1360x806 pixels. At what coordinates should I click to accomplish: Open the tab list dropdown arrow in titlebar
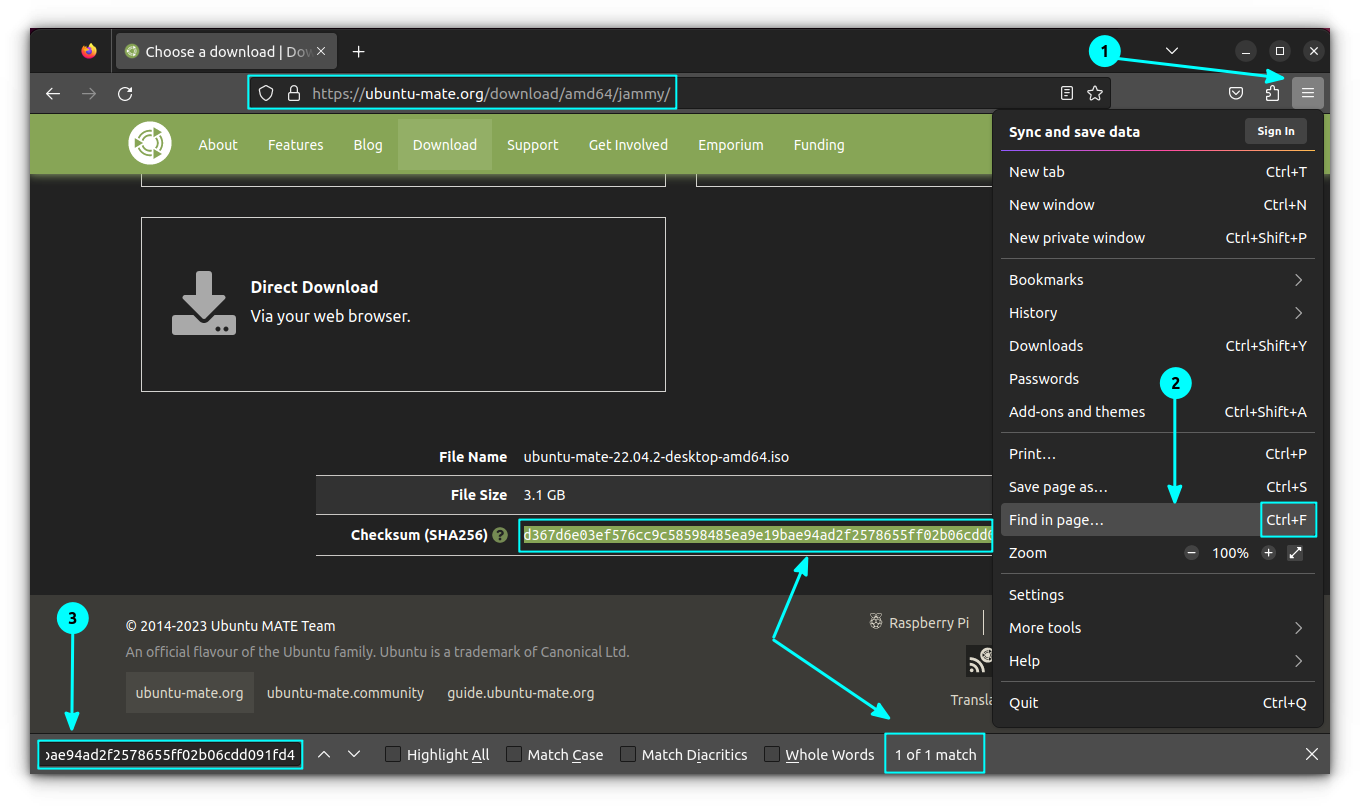point(1171,50)
